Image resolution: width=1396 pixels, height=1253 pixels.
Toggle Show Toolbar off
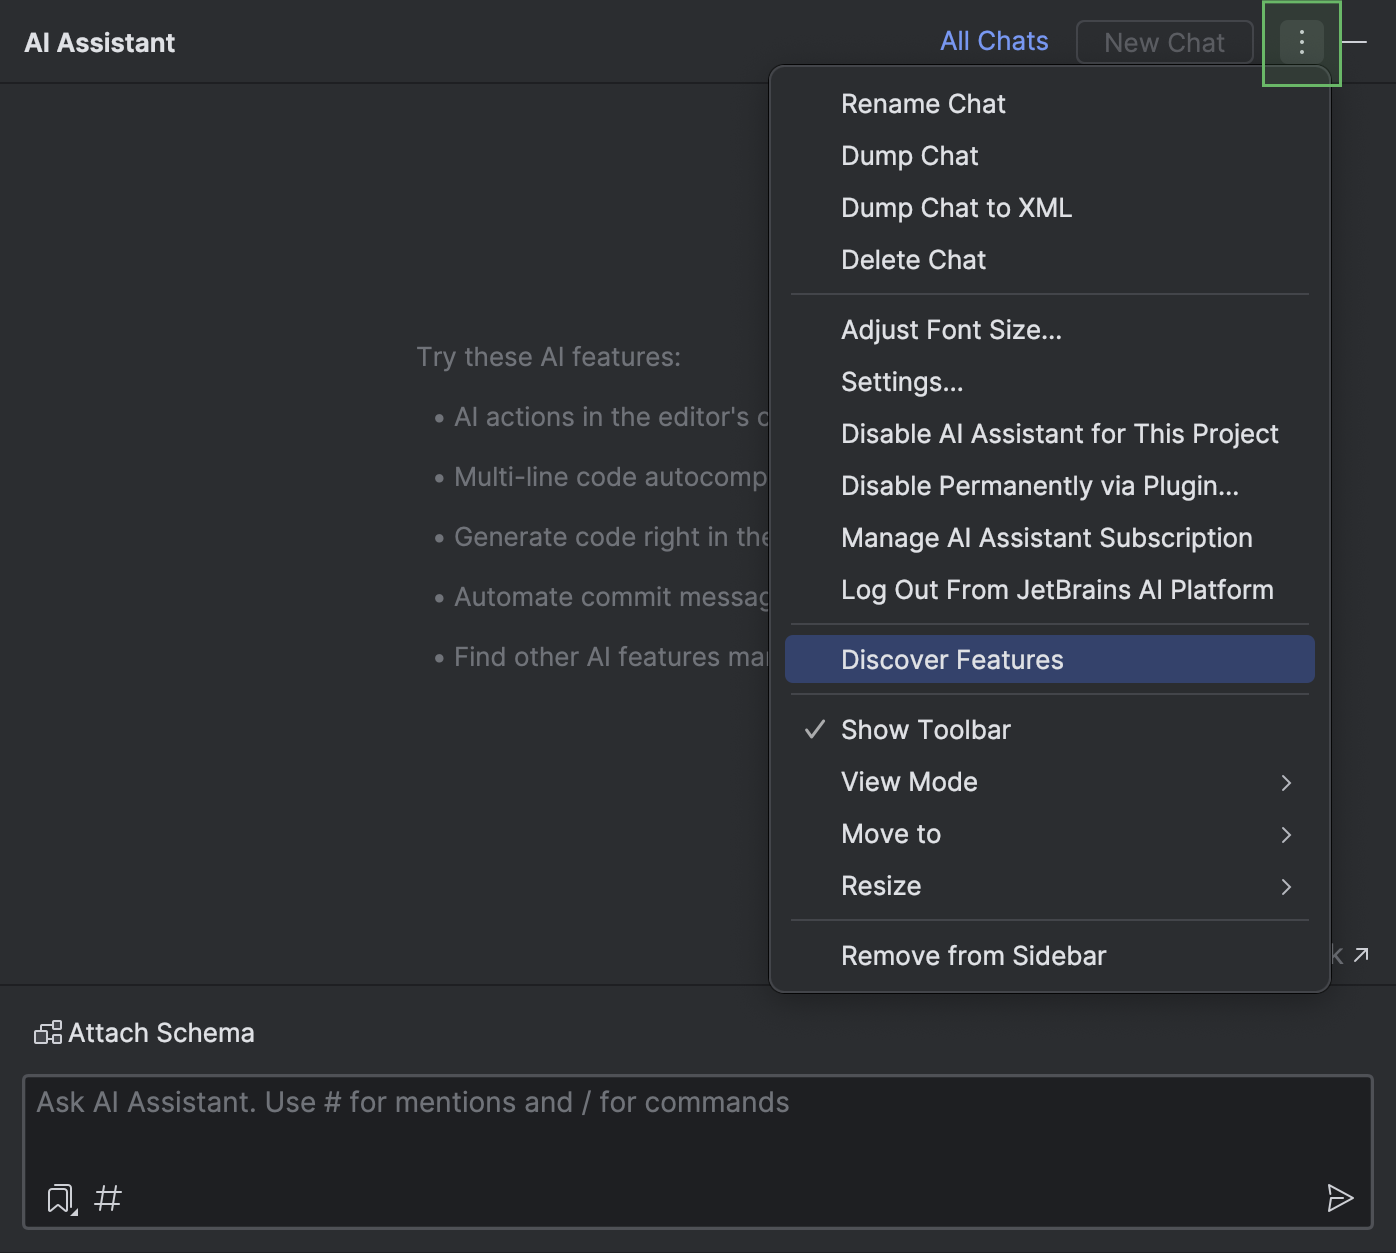(925, 729)
